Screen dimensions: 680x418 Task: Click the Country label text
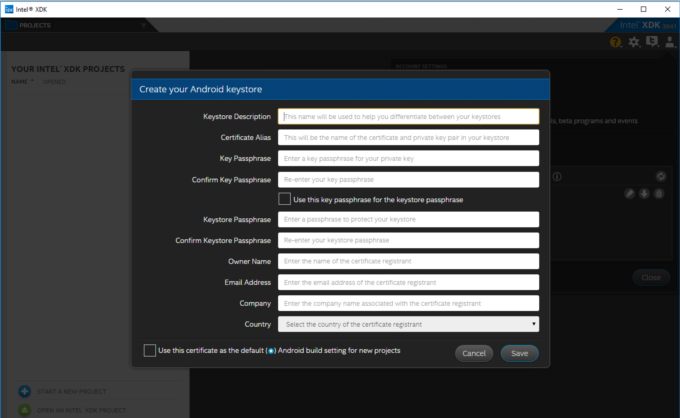[258, 324]
